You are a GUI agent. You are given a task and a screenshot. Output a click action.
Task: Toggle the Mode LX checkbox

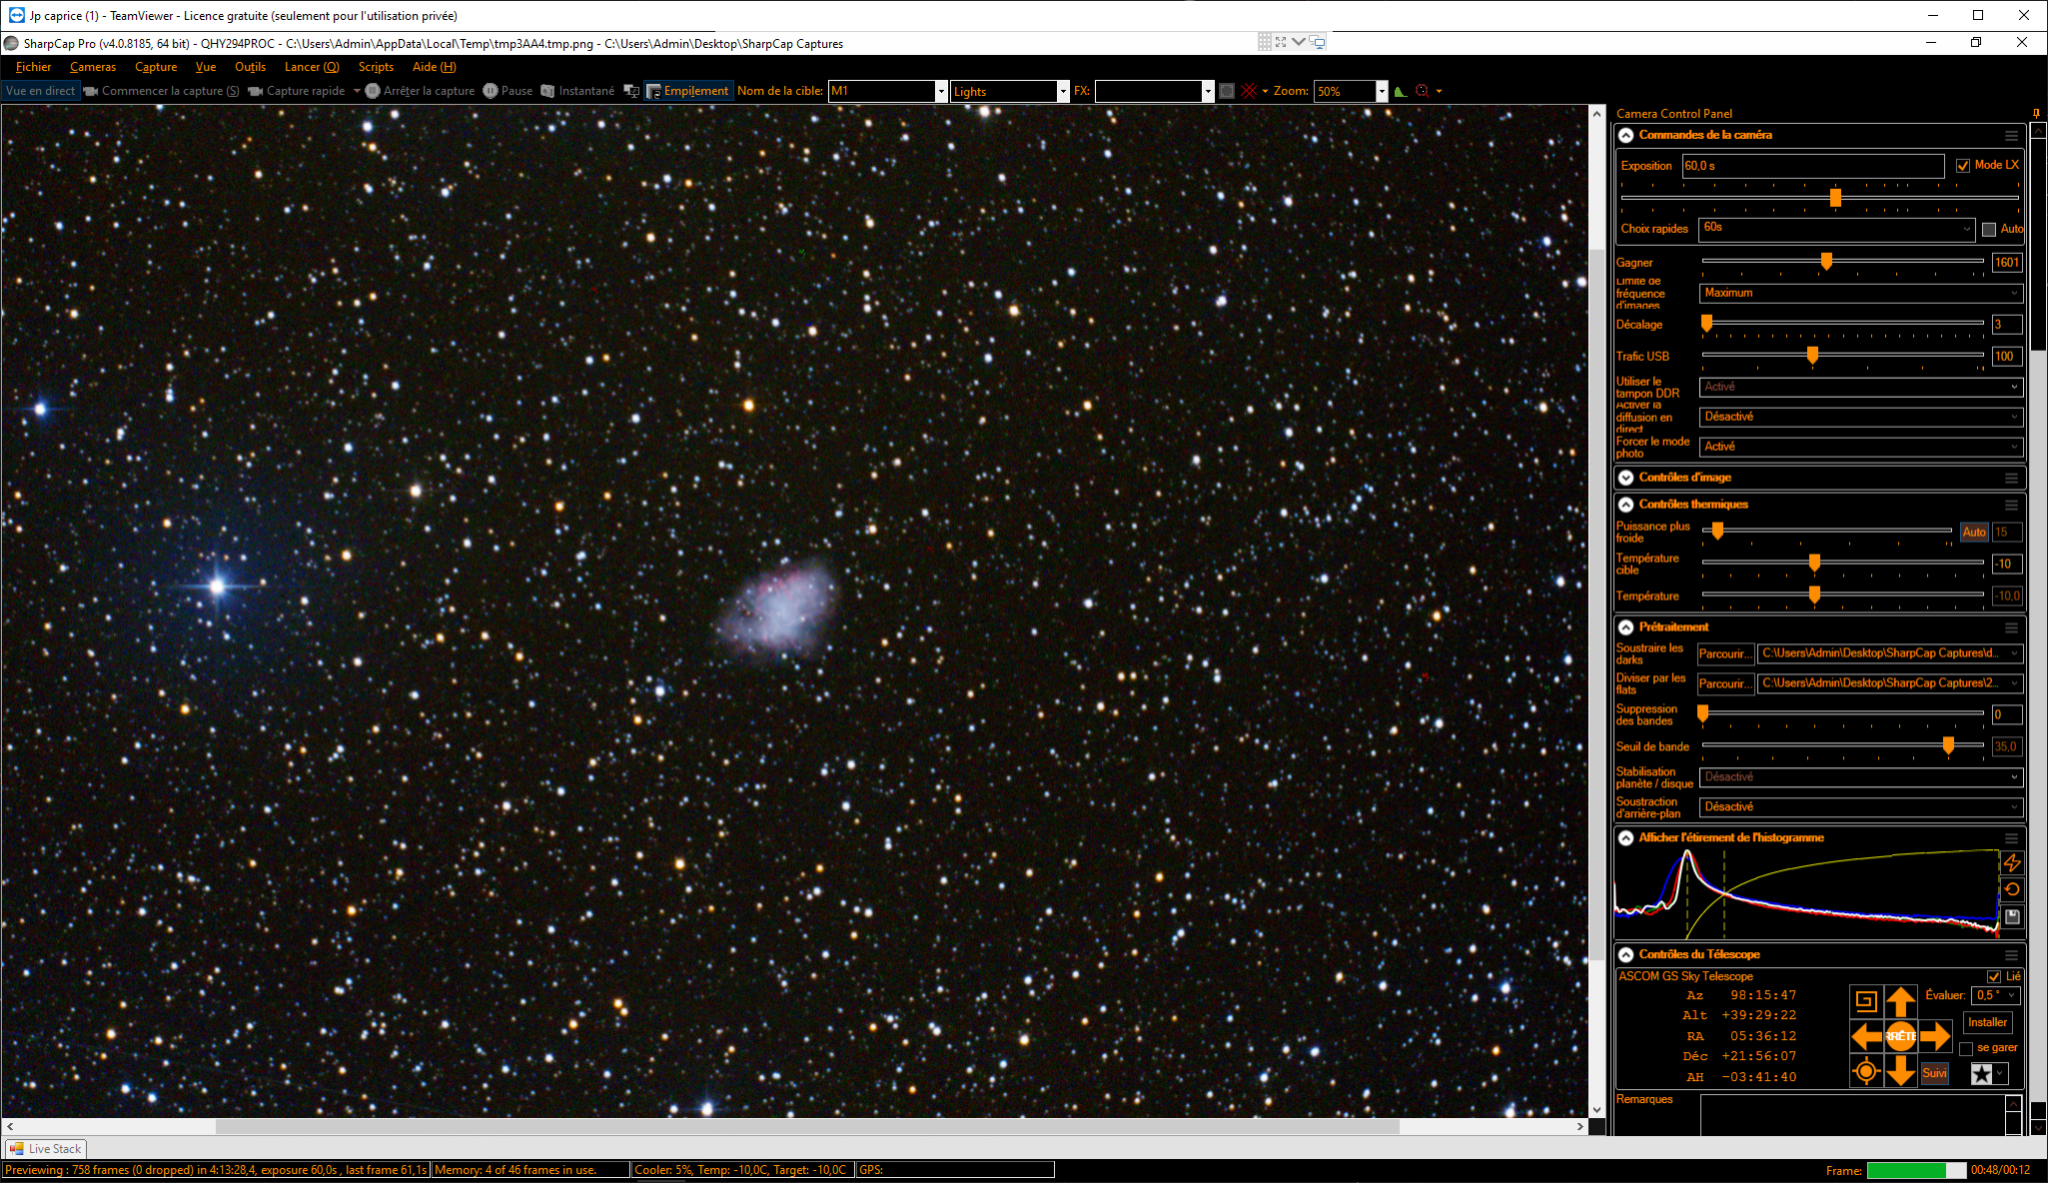[1963, 166]
